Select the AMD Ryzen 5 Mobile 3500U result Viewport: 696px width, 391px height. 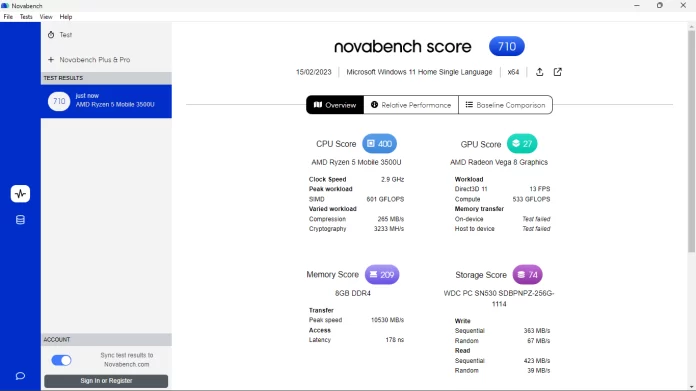coord(106,101)
